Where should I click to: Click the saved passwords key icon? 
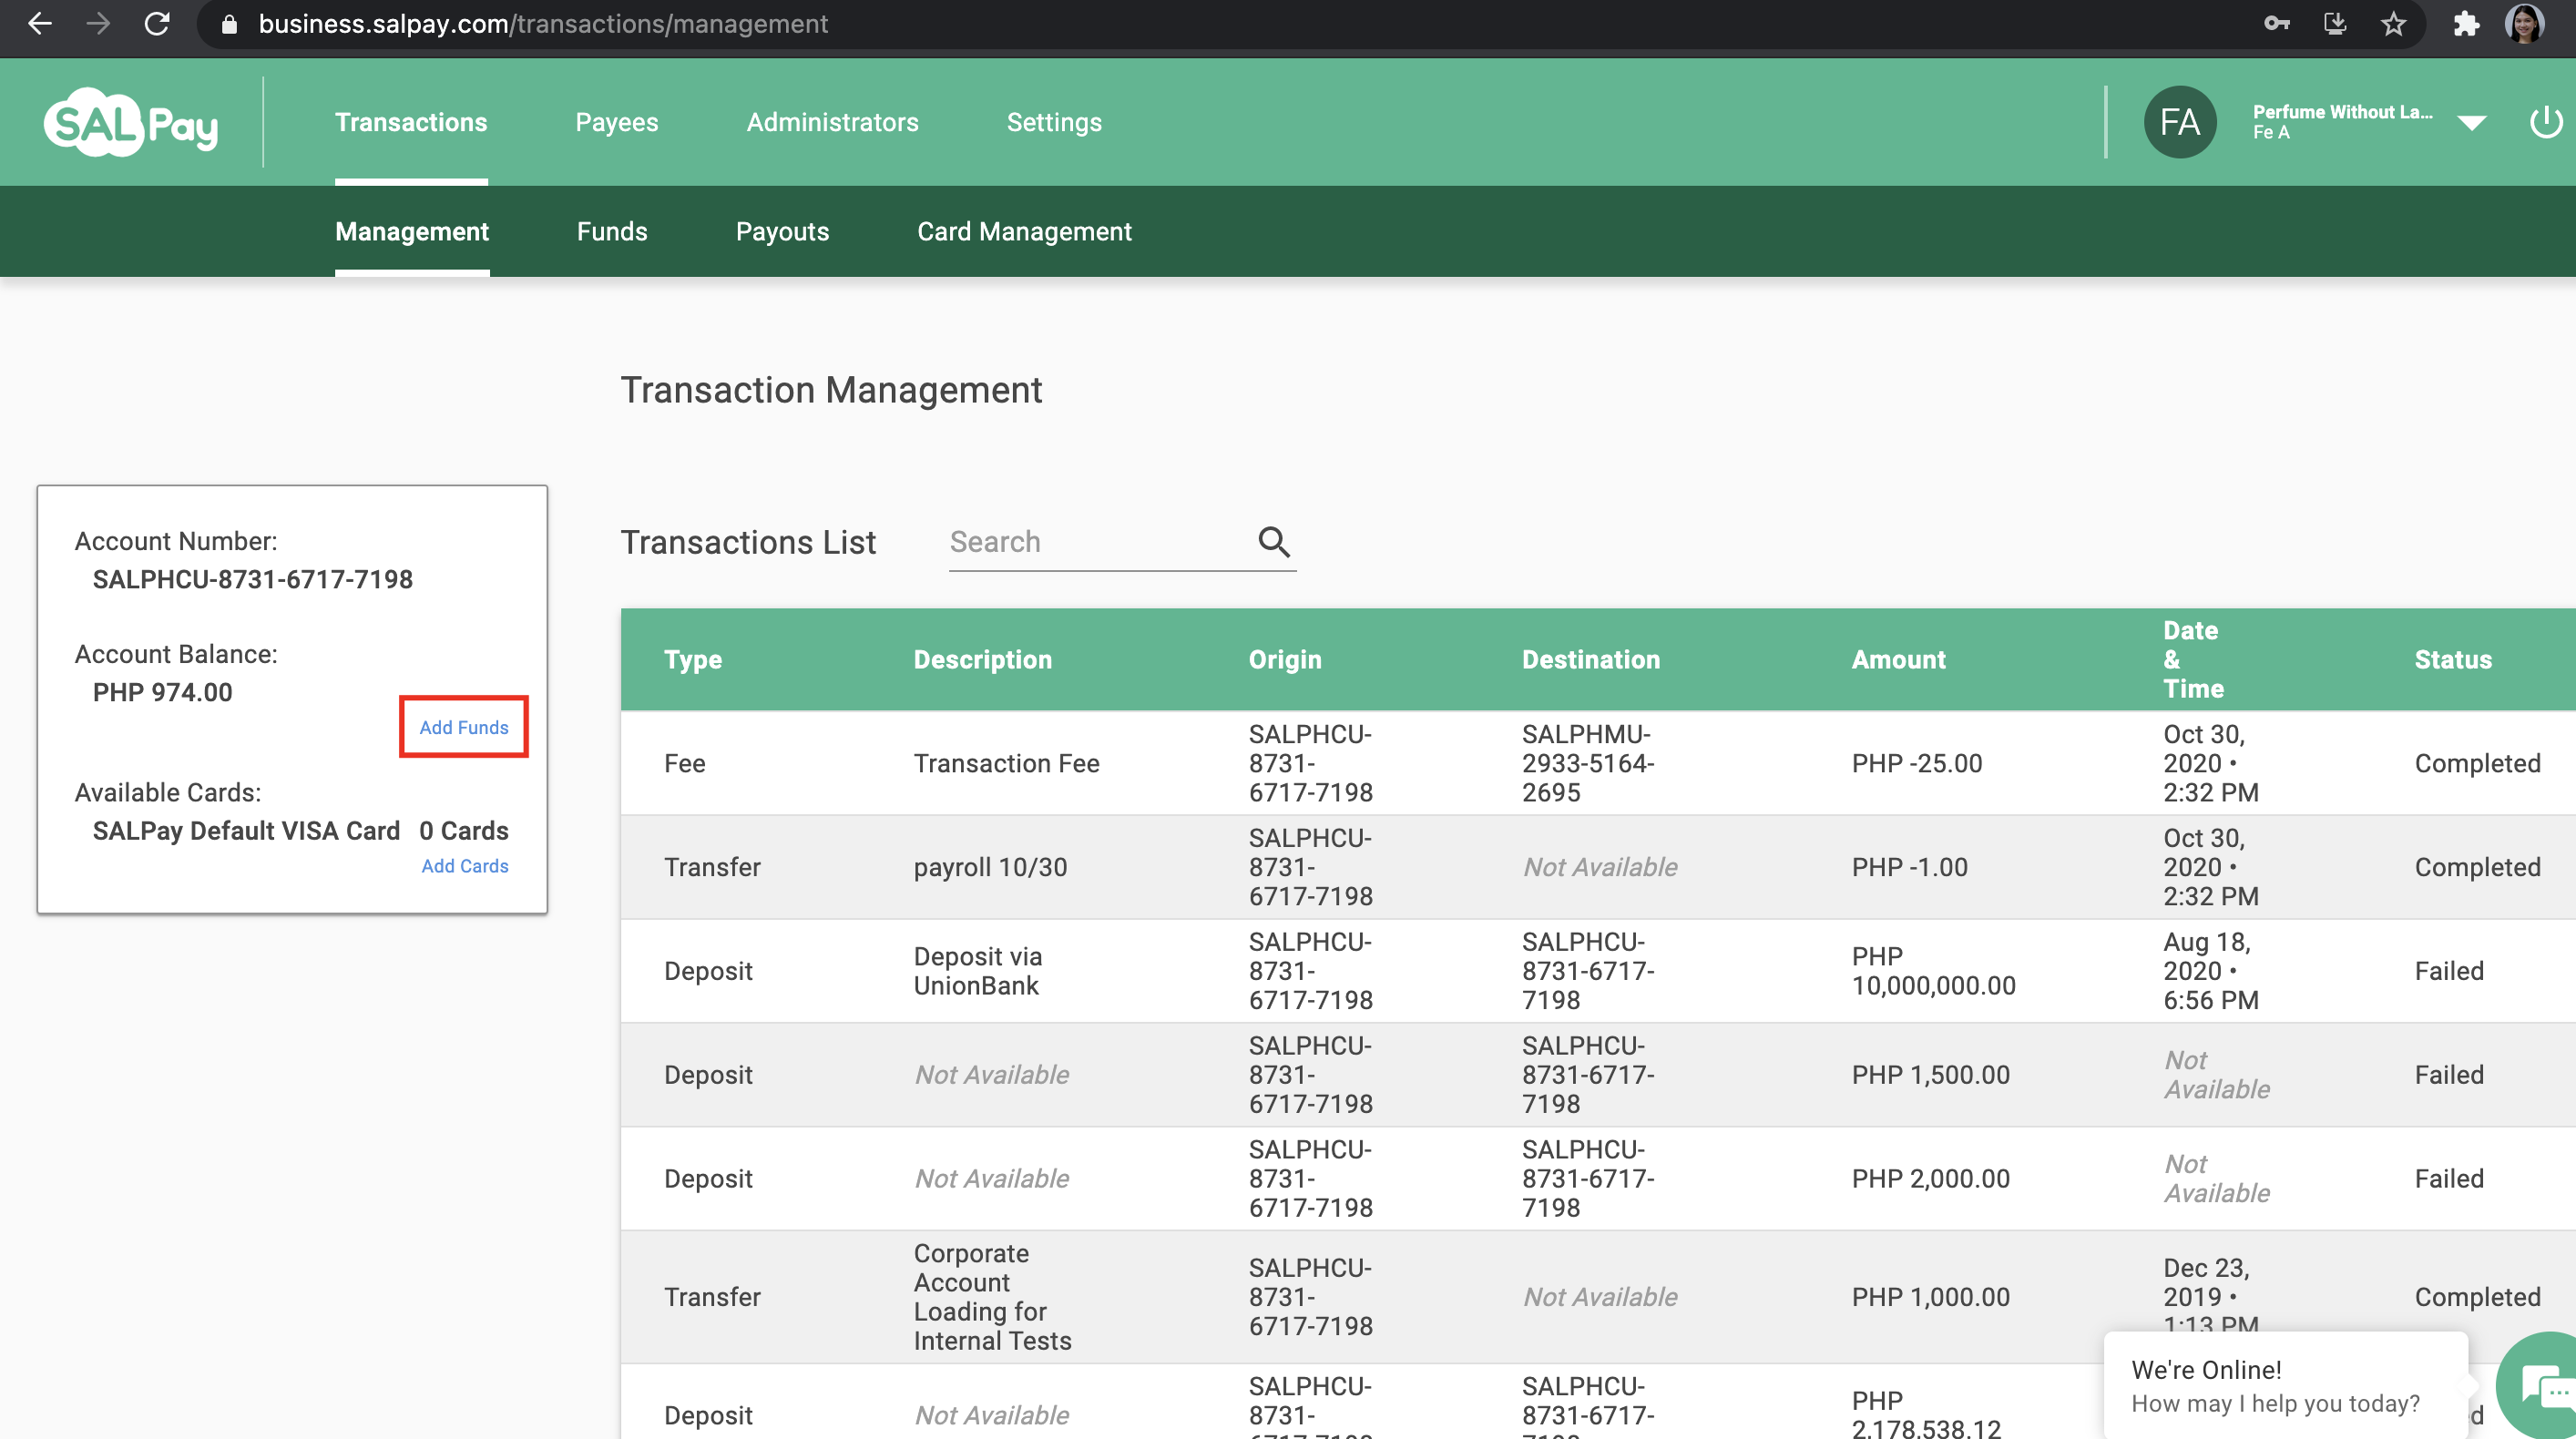(x=2277, y=24)
